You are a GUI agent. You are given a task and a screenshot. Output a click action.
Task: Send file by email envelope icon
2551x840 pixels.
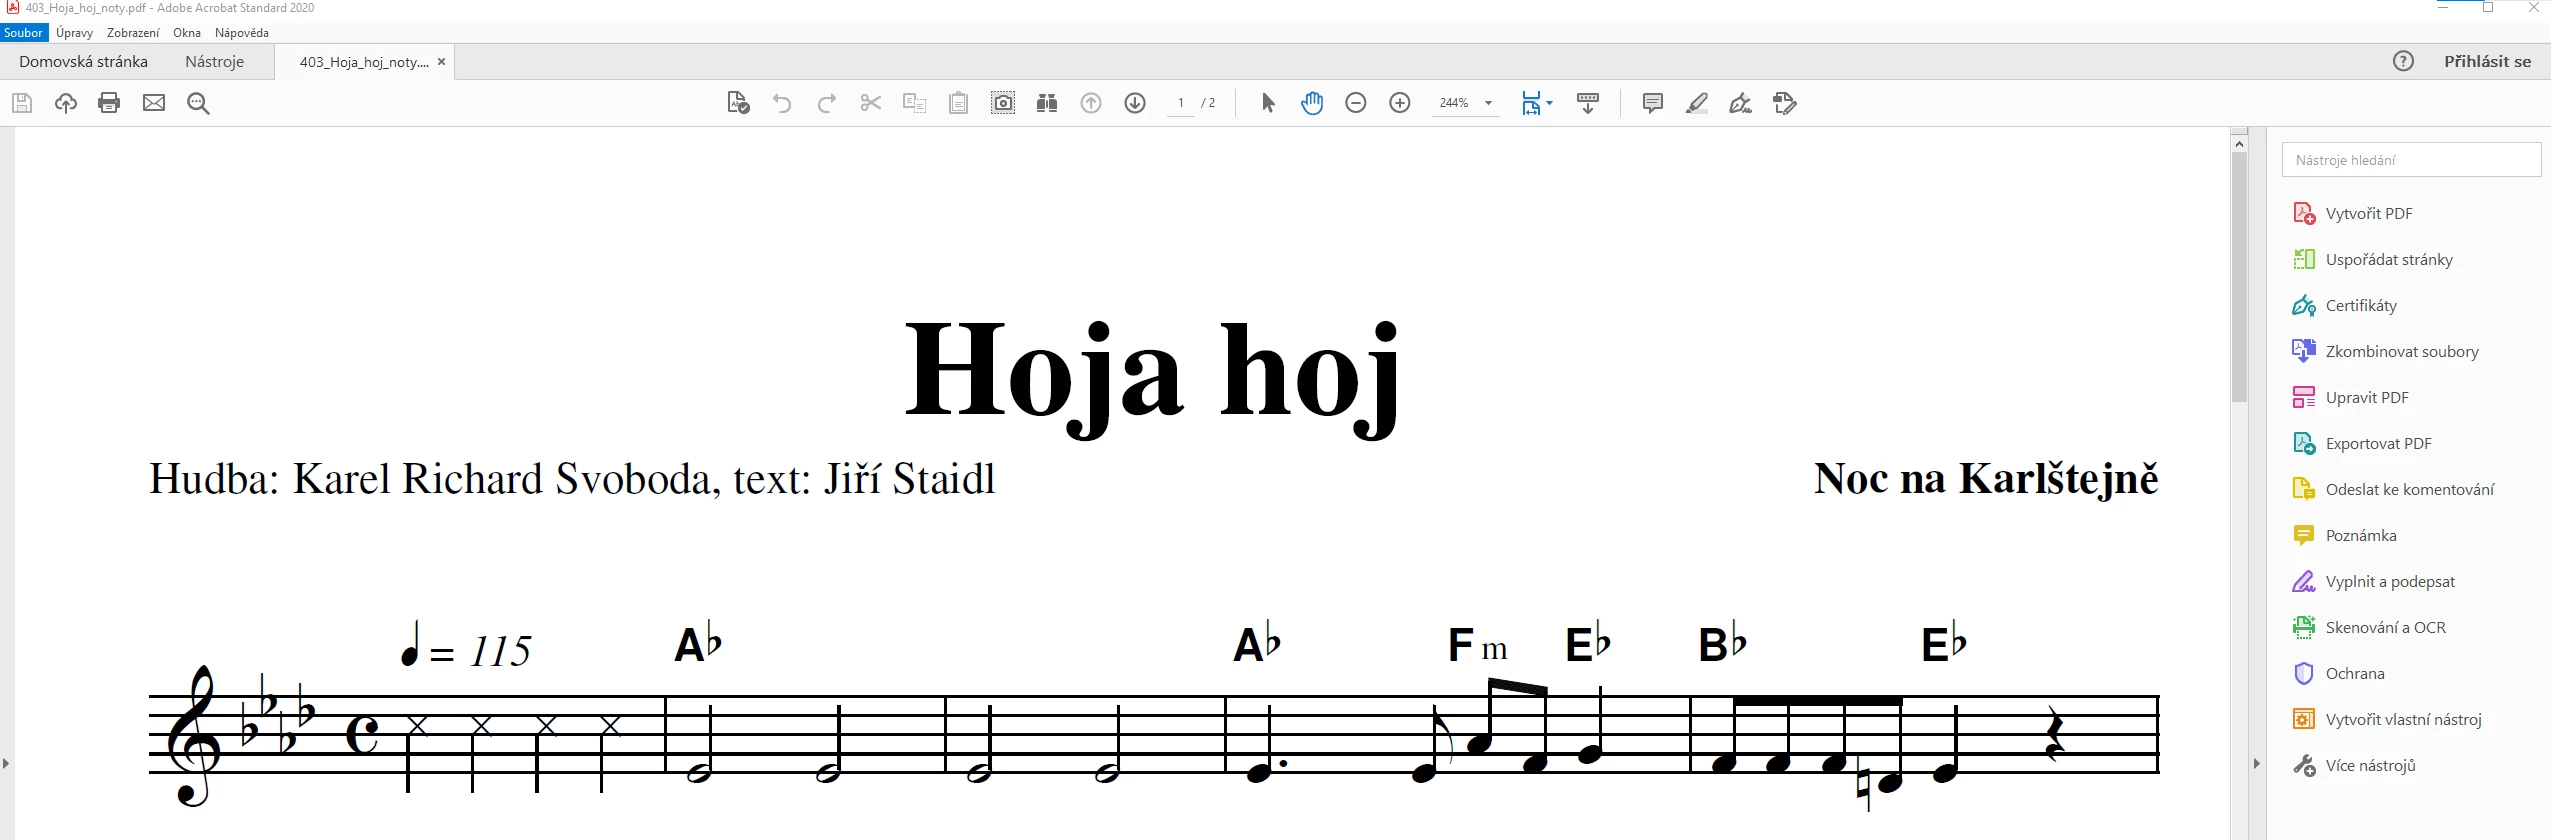coord(154,103)
